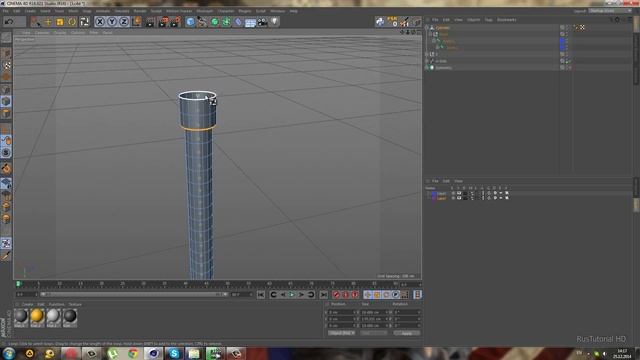Click the green generators icon
The image size is (640, 360).
[x=214, y=21]
